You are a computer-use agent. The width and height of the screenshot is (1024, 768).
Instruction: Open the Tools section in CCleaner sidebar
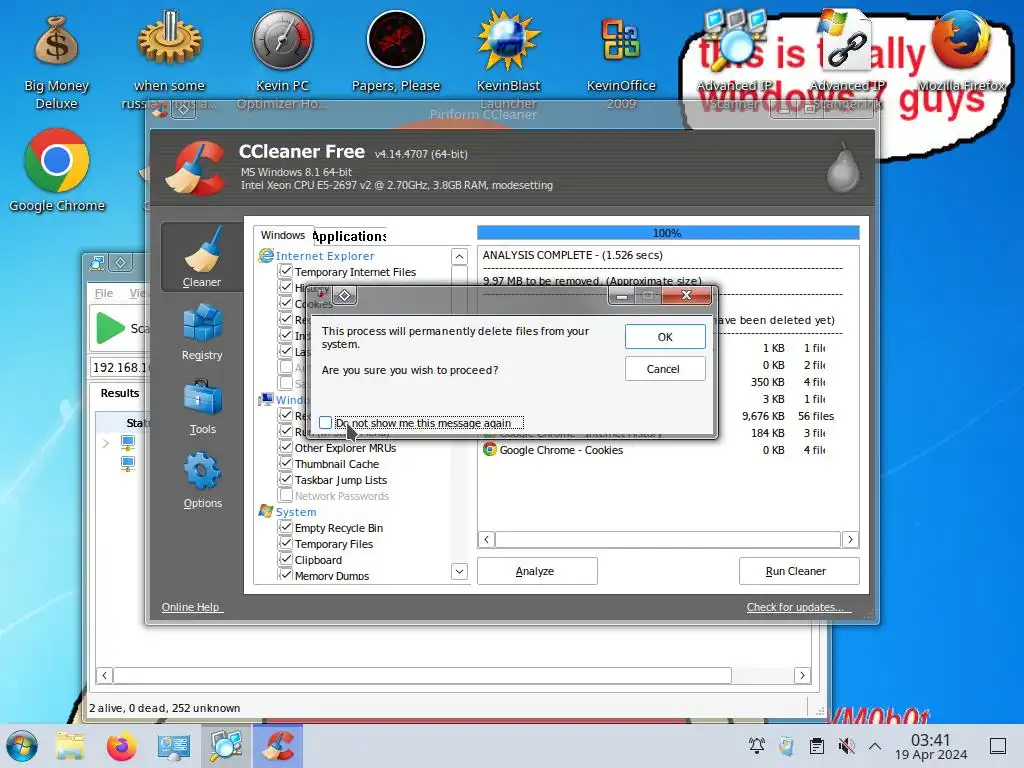pos(202,406)
